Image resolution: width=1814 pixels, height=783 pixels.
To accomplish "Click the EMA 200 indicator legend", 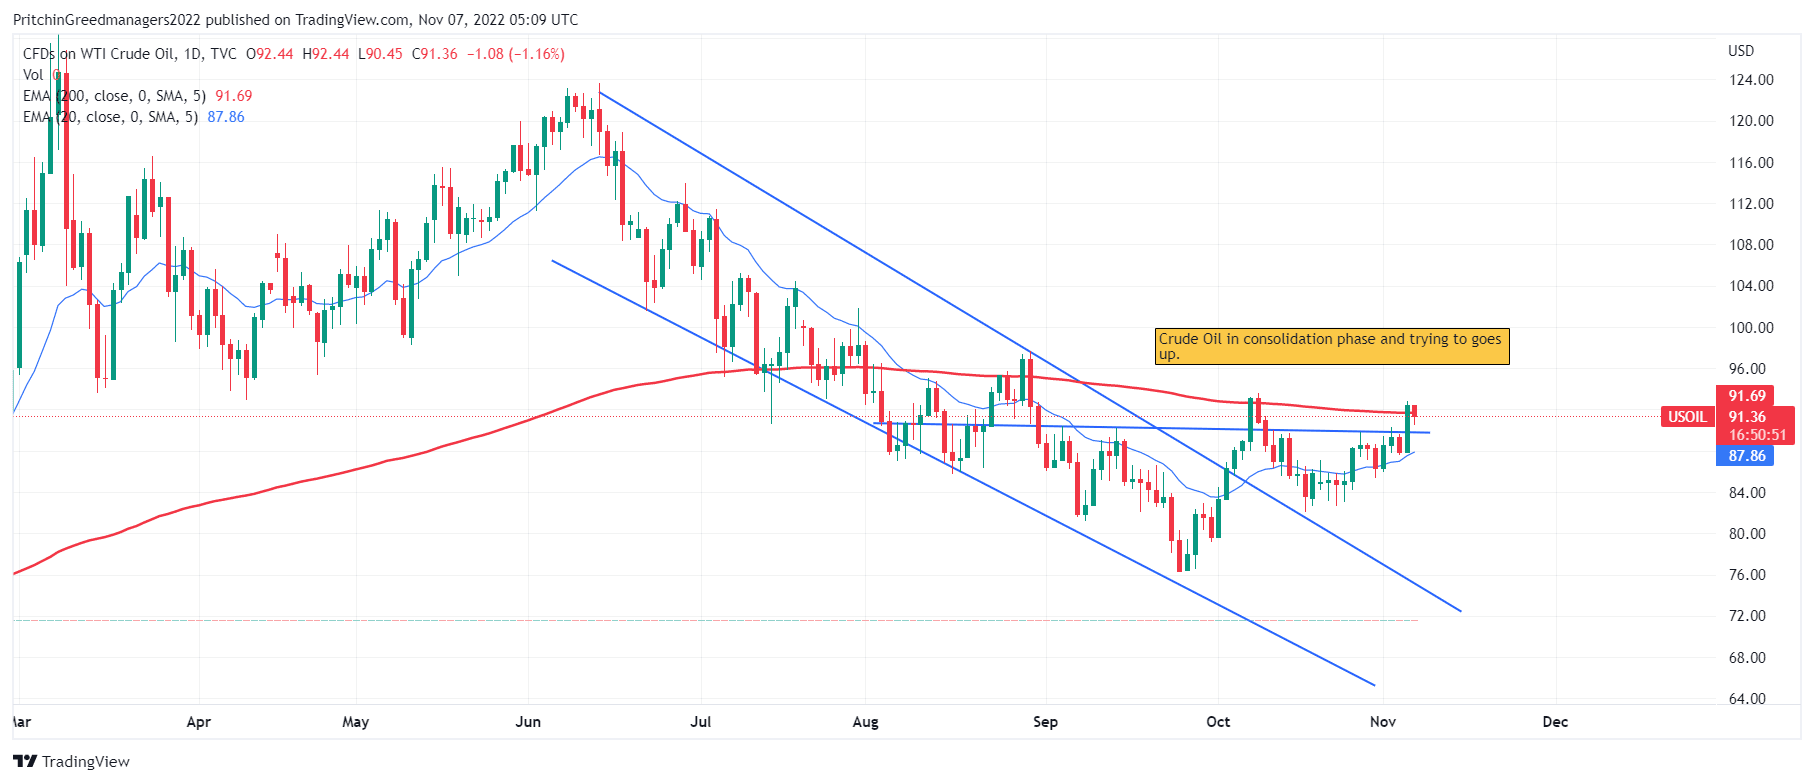I will (x=114, y=96).
